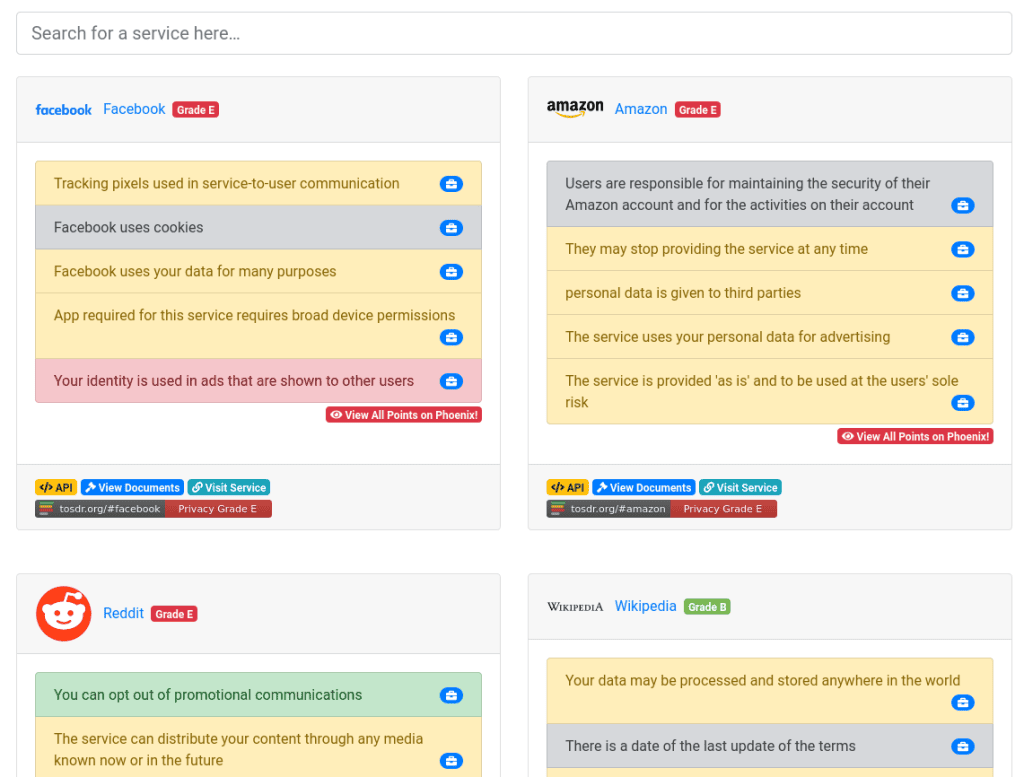Select 'Your data may be processed and stored anywhere'

(763, 680)
